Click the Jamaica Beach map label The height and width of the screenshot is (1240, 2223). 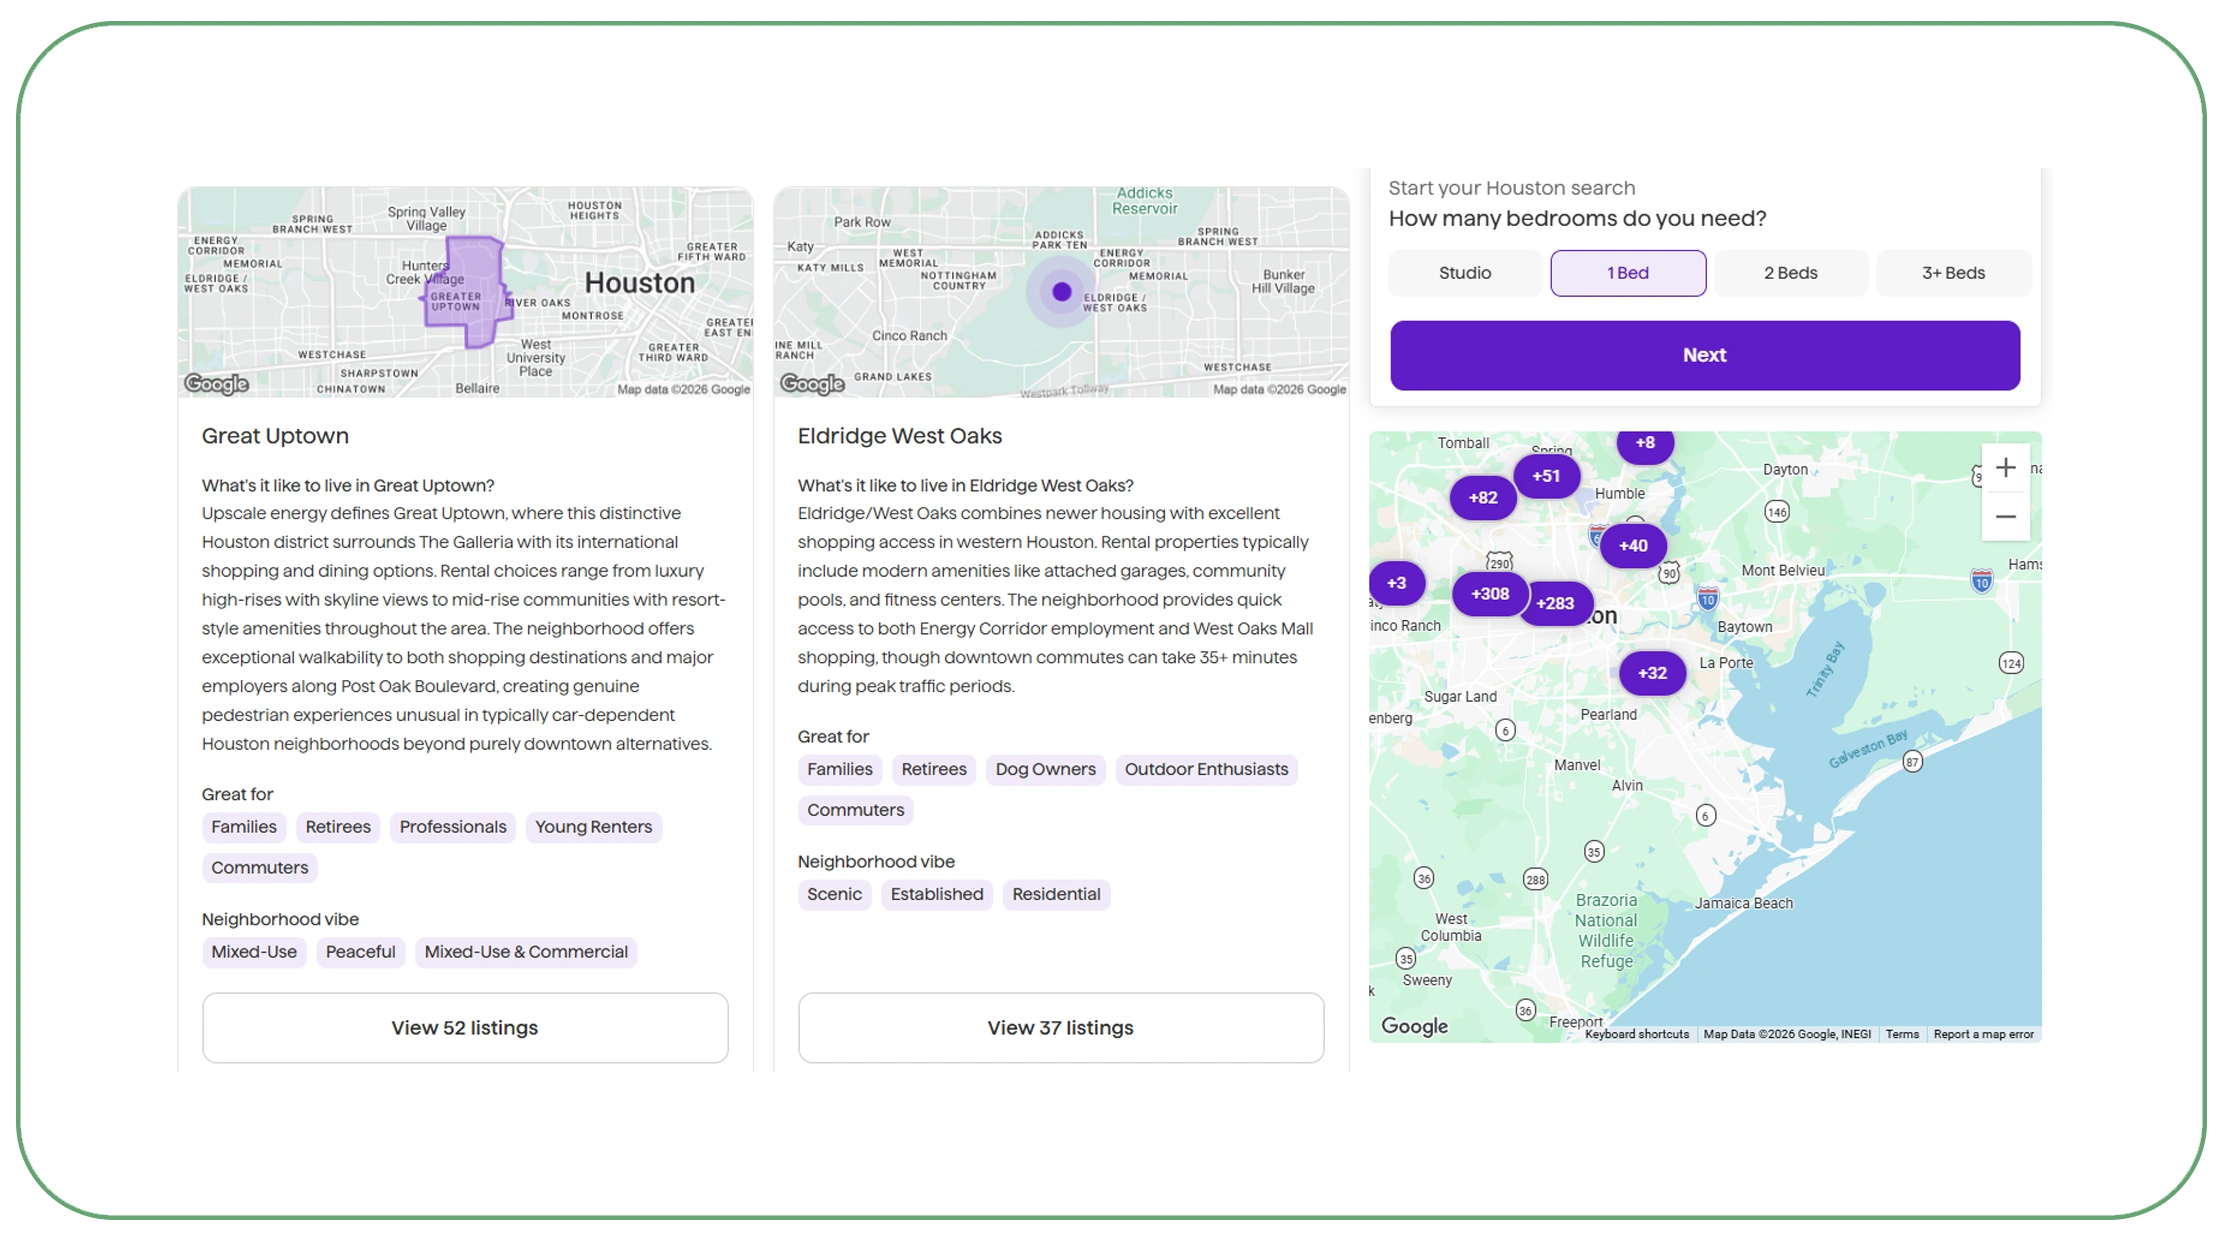tap(1743, 903)
